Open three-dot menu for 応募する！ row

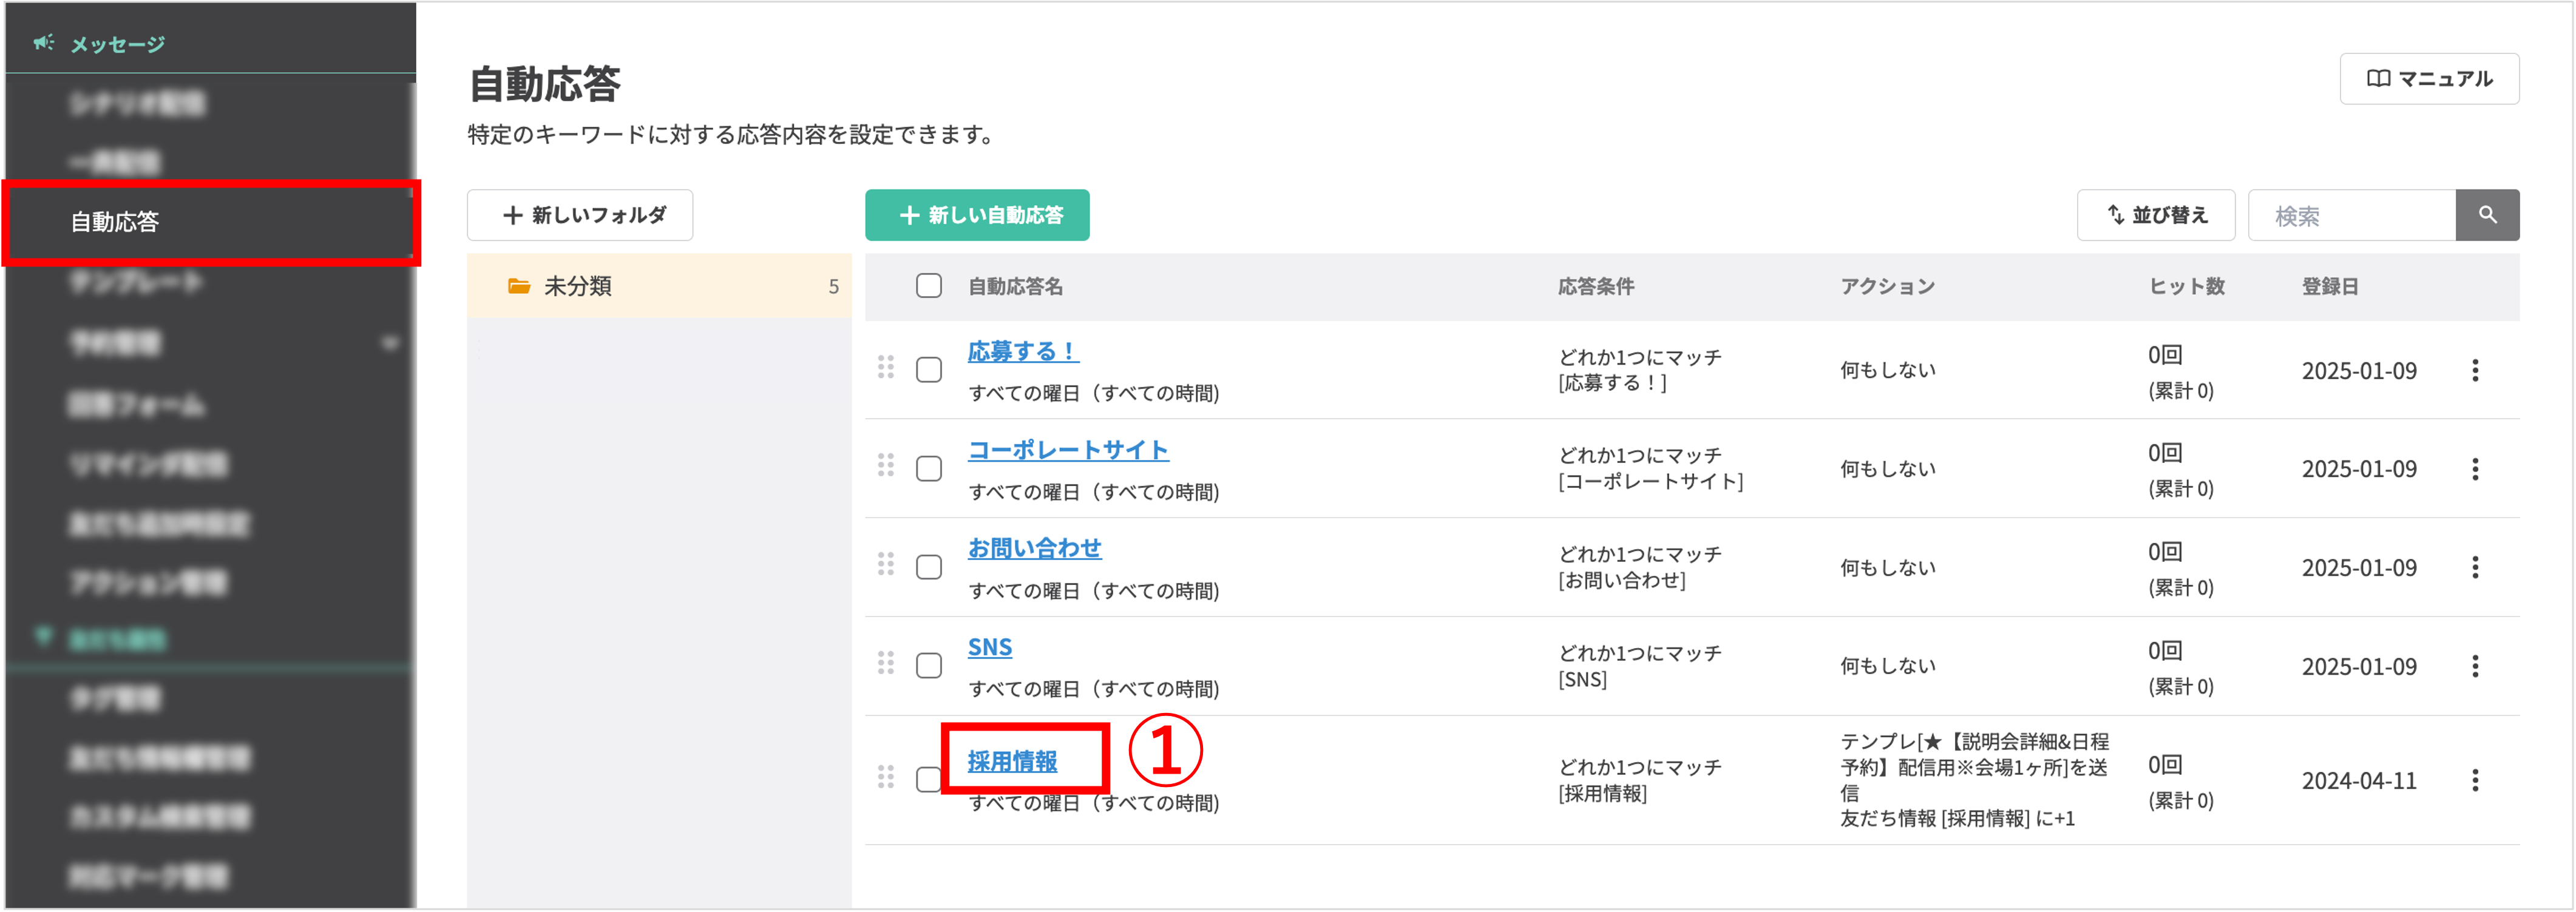pyautogui.click(x=2475, y=370)
